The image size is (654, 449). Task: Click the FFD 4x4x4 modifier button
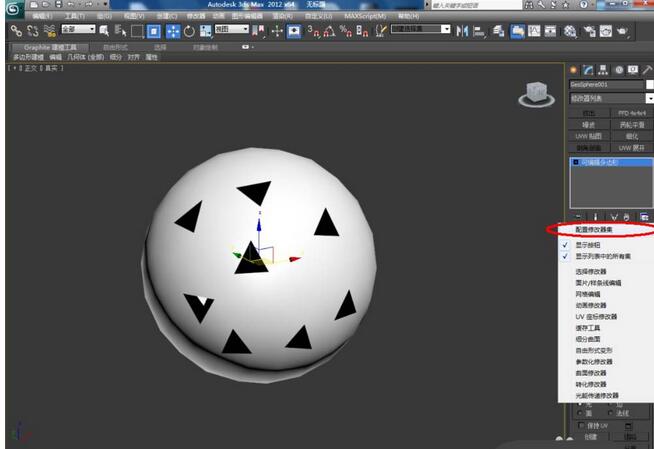pos(632,113)
